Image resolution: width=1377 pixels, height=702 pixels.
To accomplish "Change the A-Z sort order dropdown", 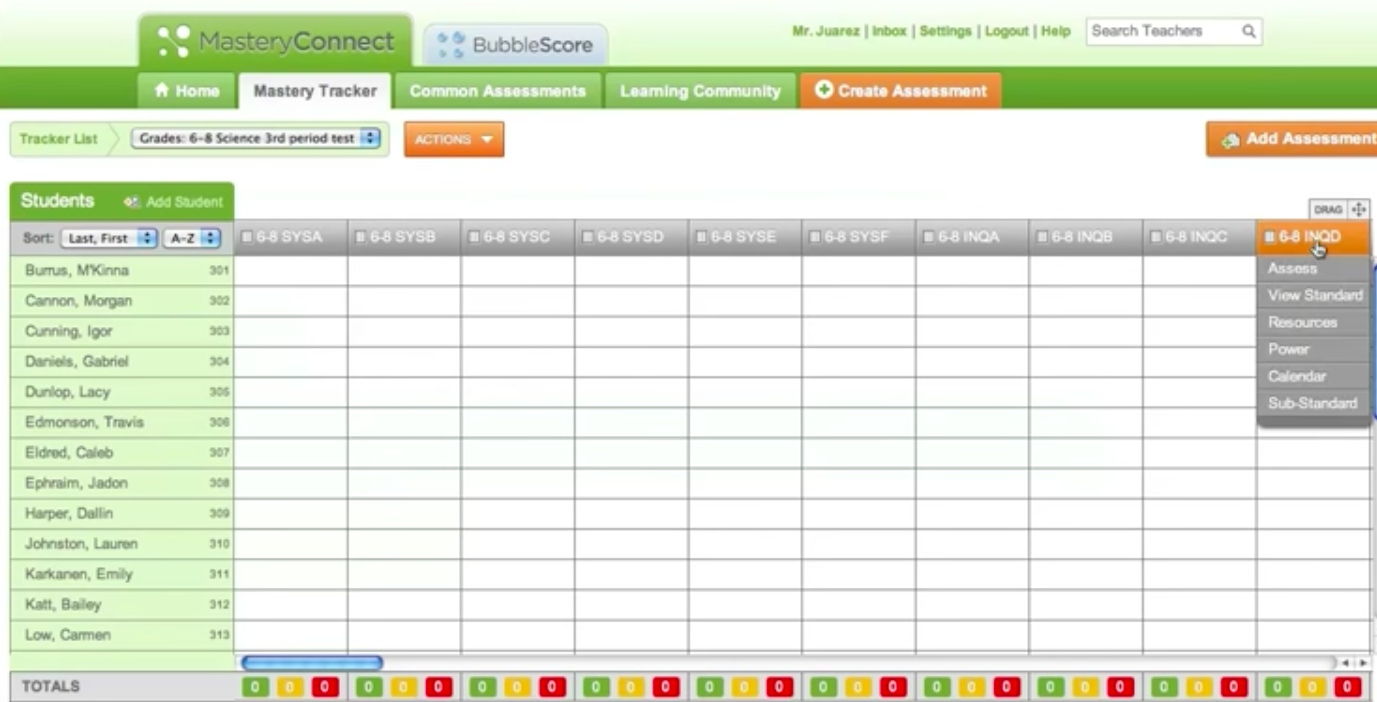I will coord(191,238).
